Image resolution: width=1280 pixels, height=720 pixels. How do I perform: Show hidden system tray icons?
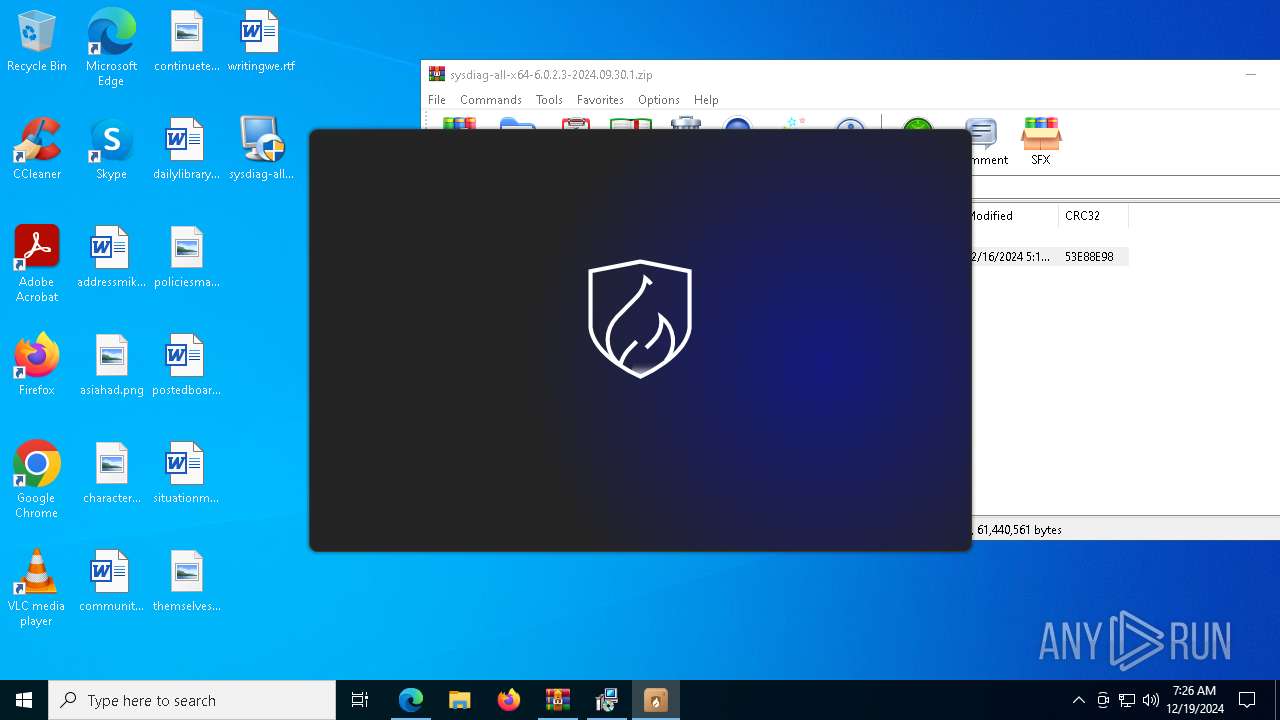[x=1078, y=700]
